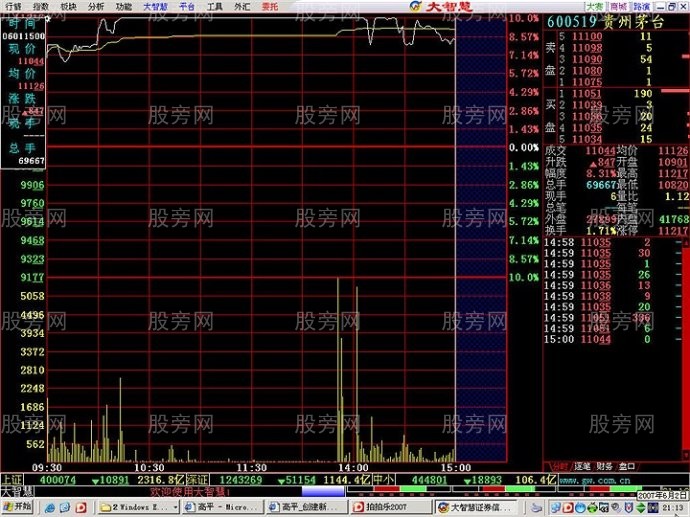Switch to the 分时 tab
This screenshot has height=517, width=690.
561,466
